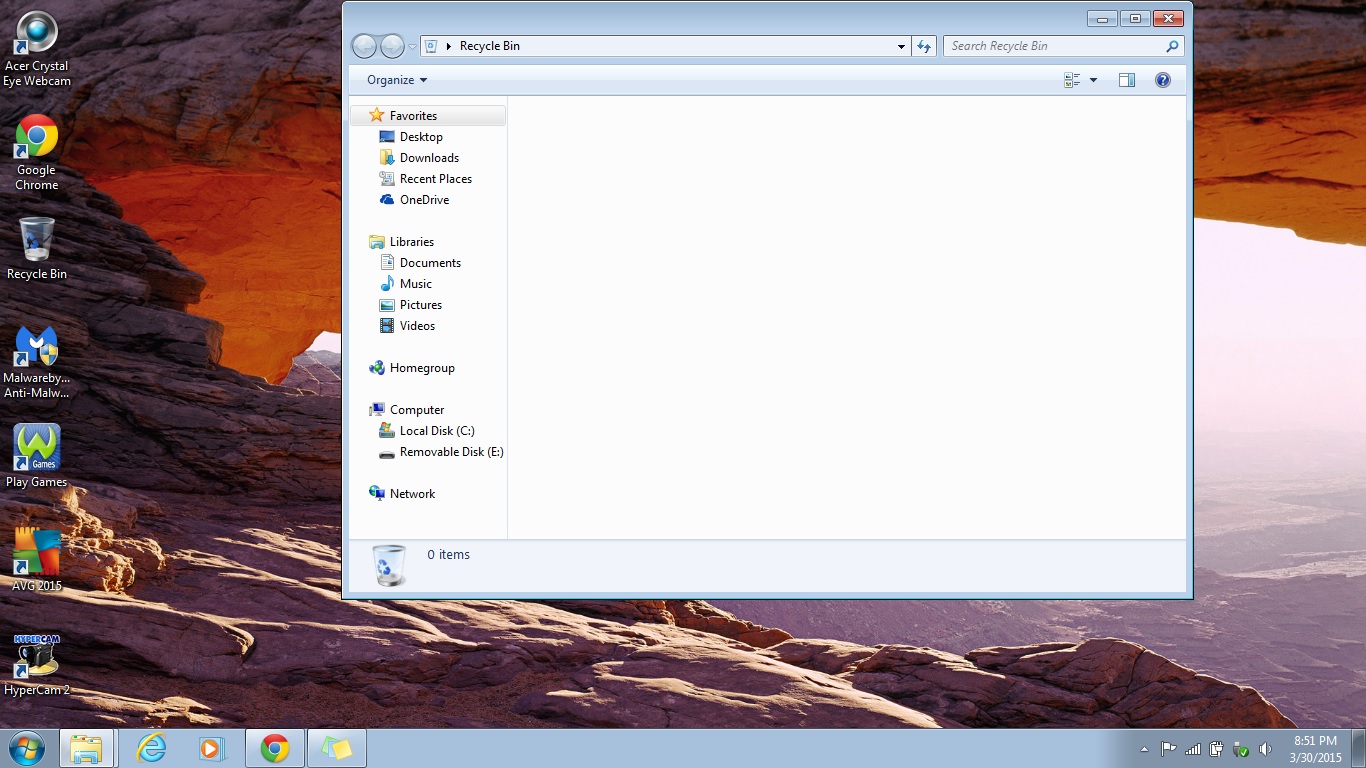Open the taskbar clock and date
The width and height of the screenshot is (1366, 768).
(1315, 749)
